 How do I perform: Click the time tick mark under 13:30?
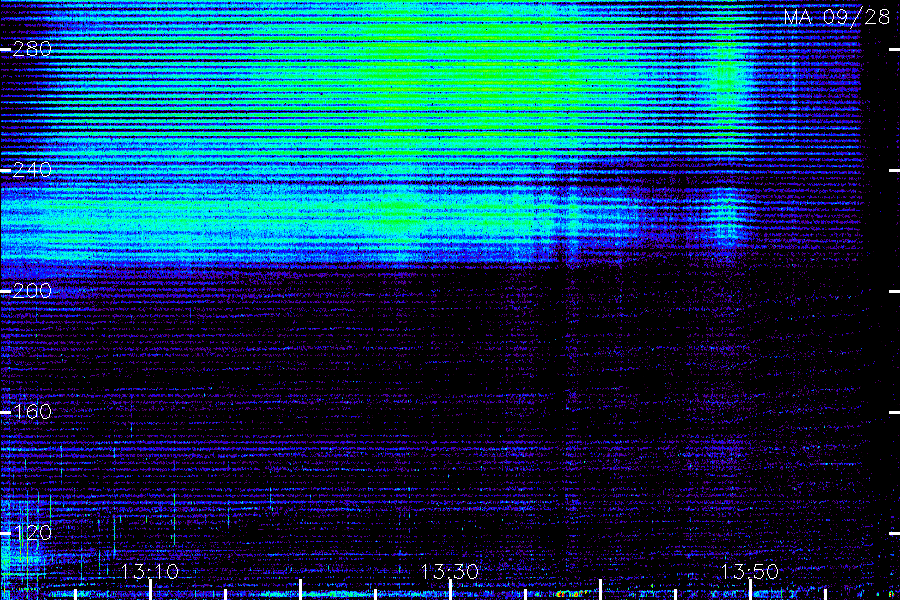click(x=450, y=590)
